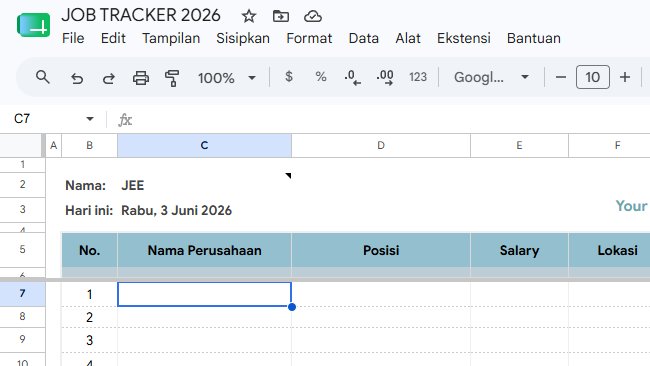650x366 pixels.
Task: Format as currency with dollar icon
Action: coord(289,77)
